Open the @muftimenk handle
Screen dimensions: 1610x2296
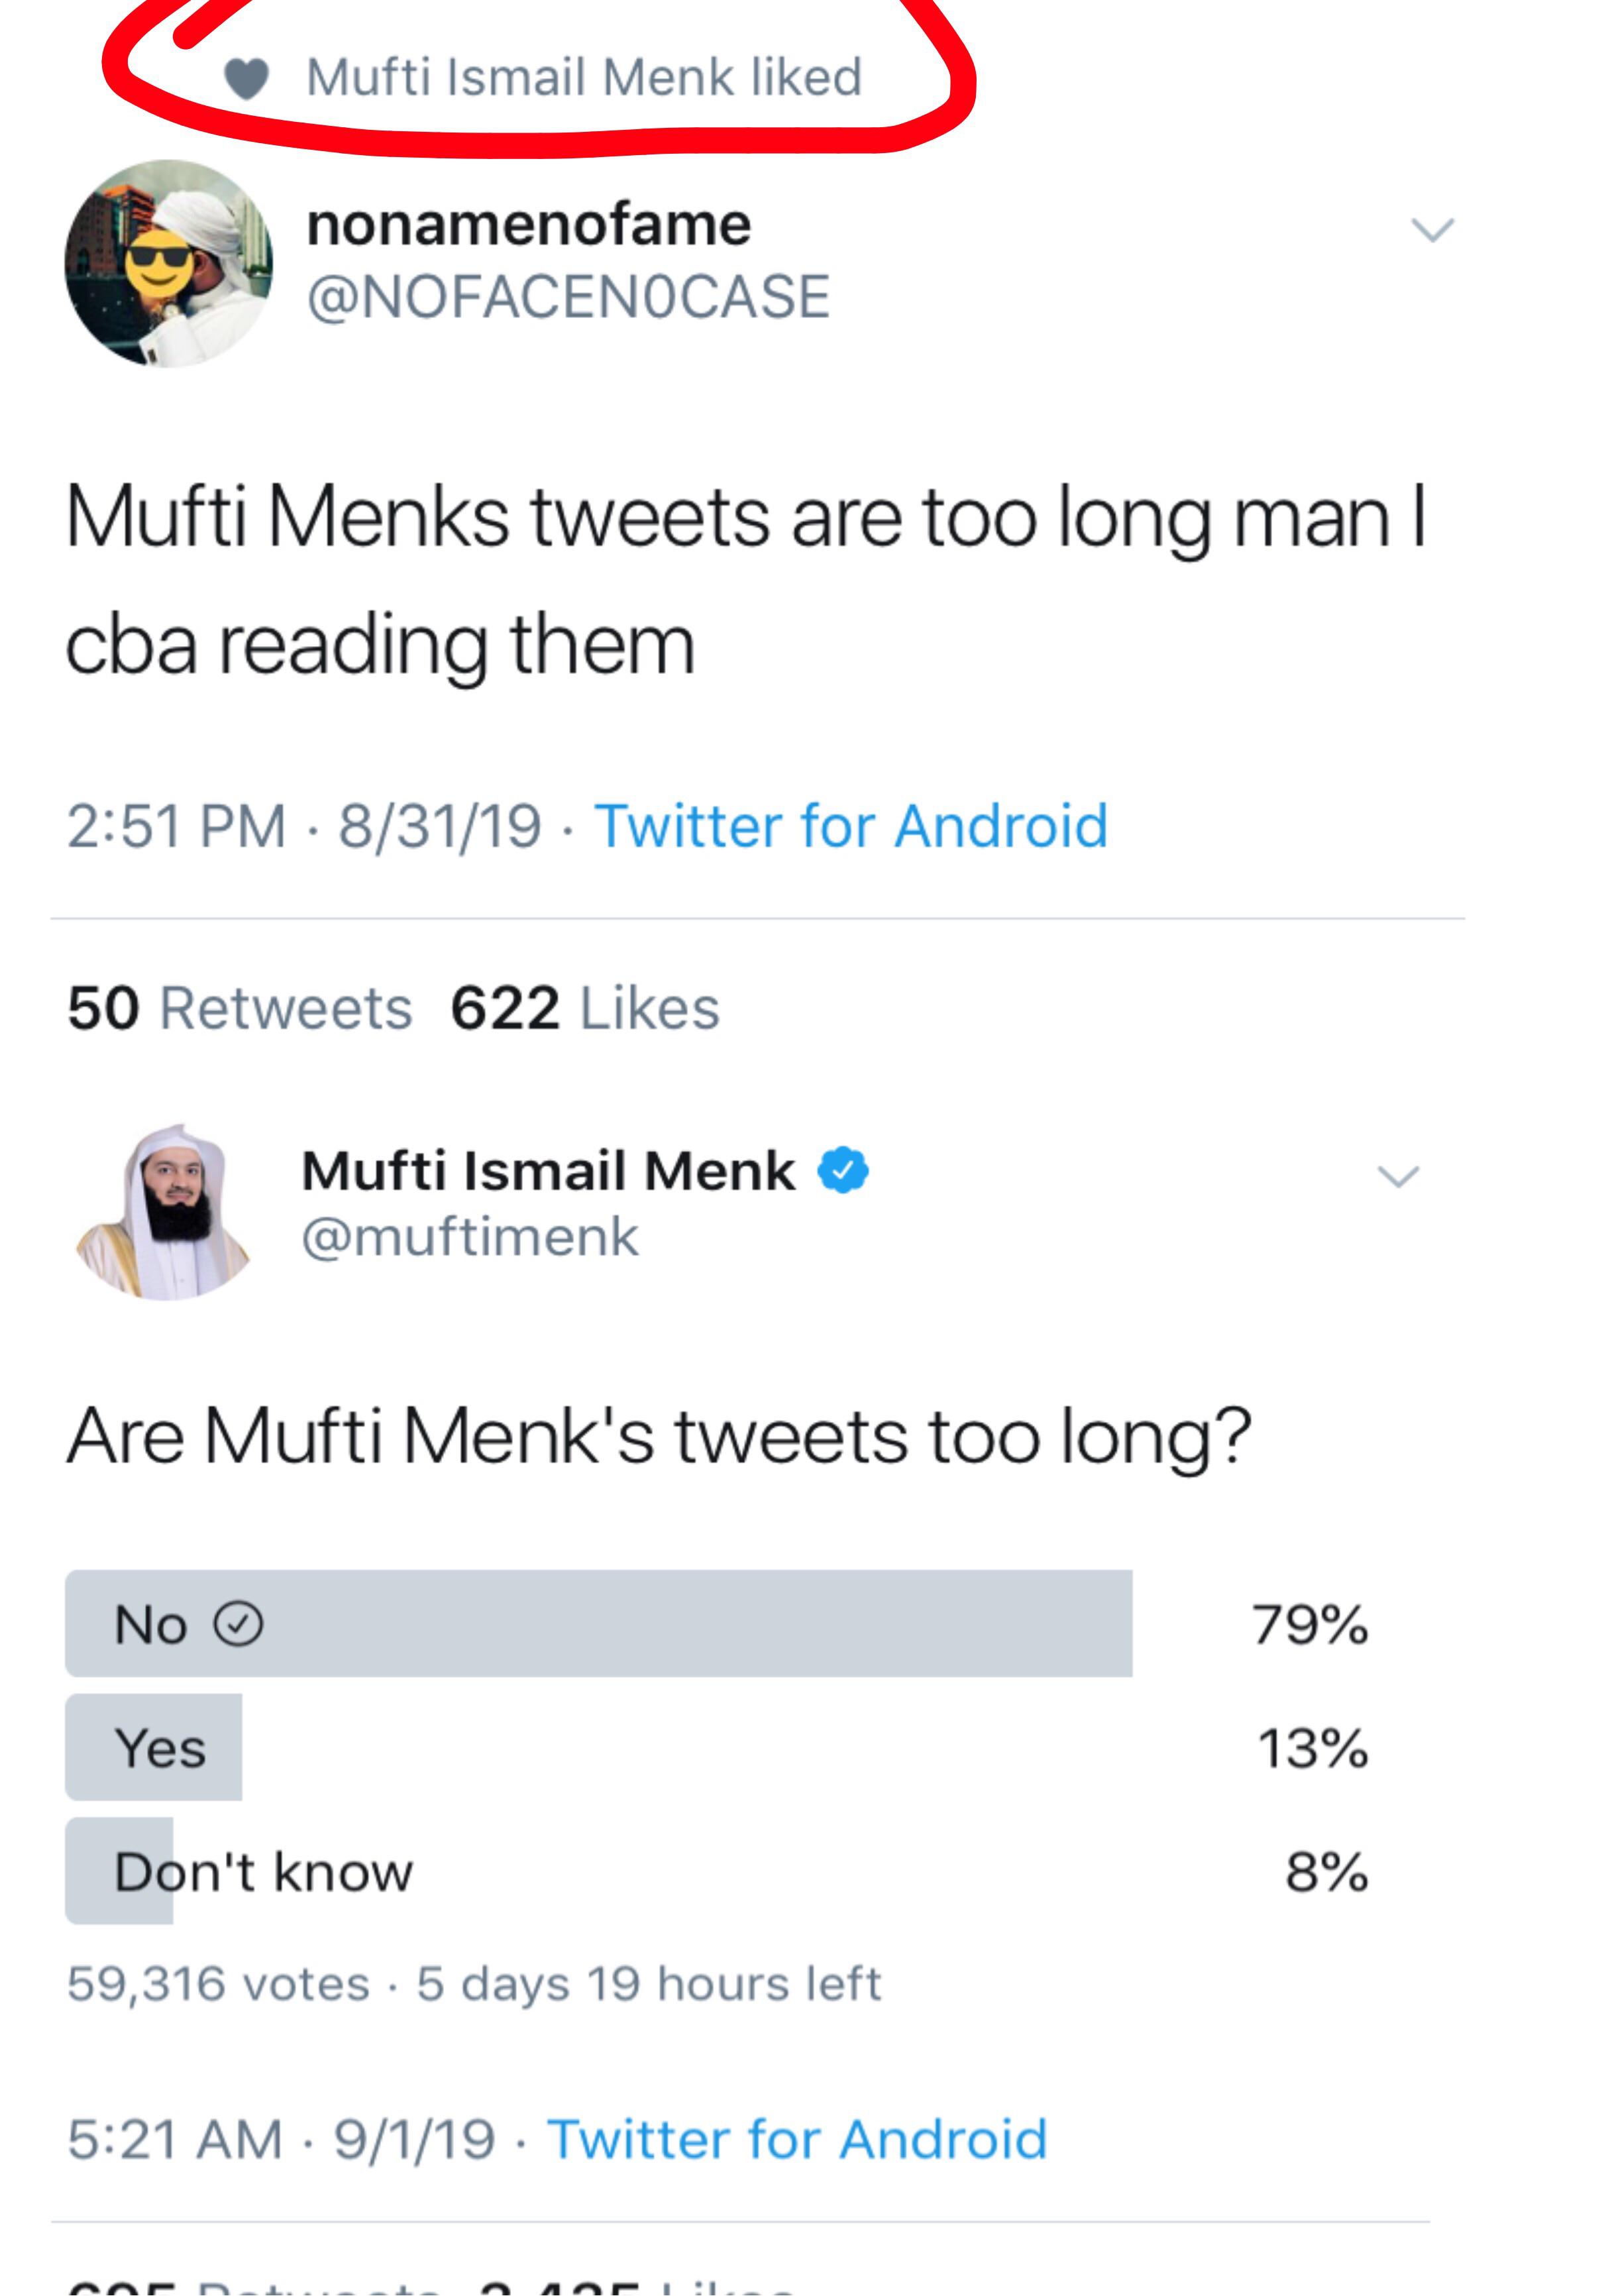(x=470, y=1237)
